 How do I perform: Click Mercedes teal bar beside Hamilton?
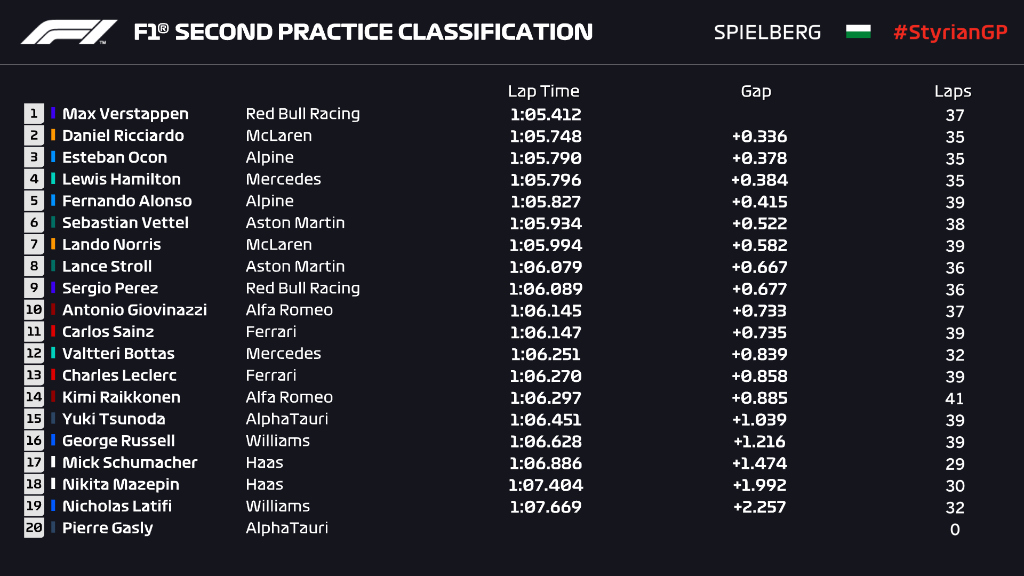54,179
